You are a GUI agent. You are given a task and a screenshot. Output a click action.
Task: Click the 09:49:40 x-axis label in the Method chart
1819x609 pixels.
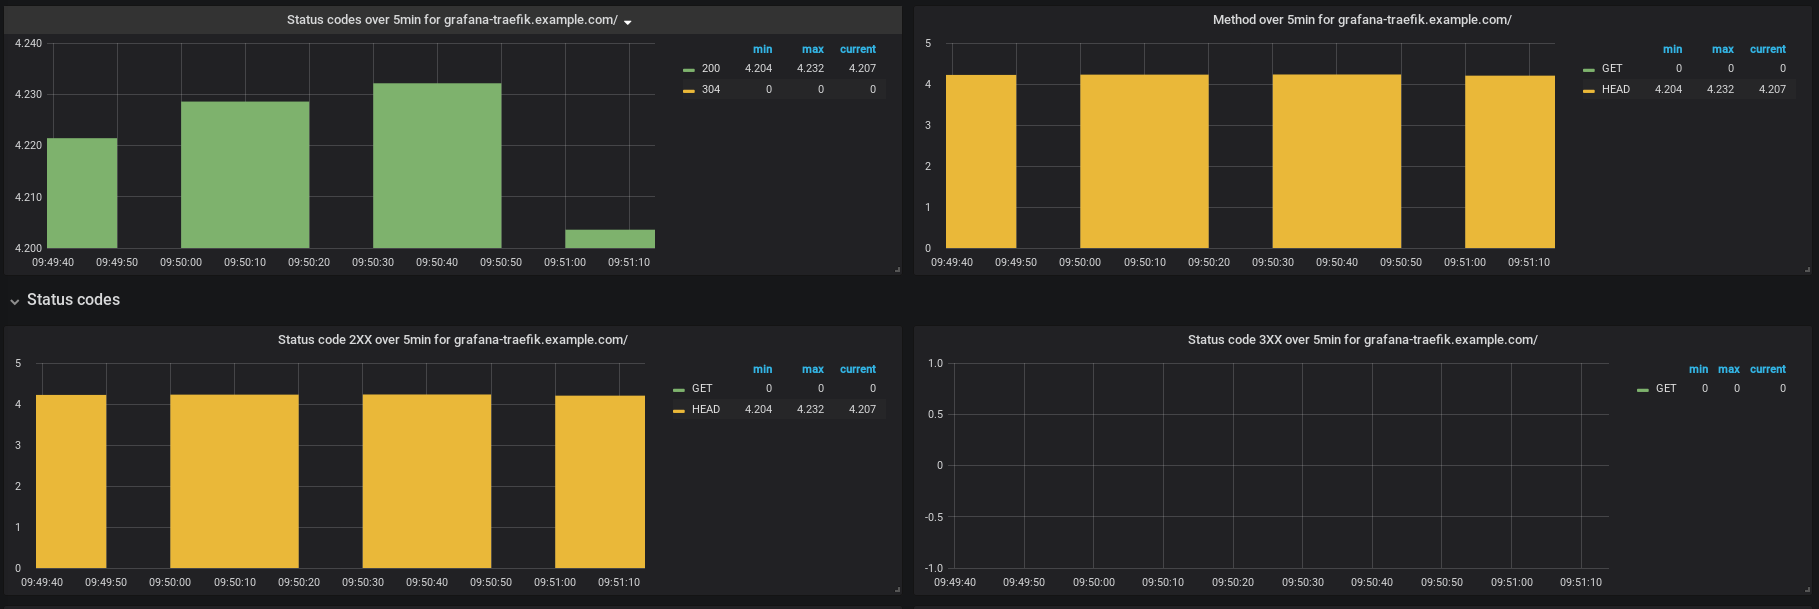tap(952, 262)
